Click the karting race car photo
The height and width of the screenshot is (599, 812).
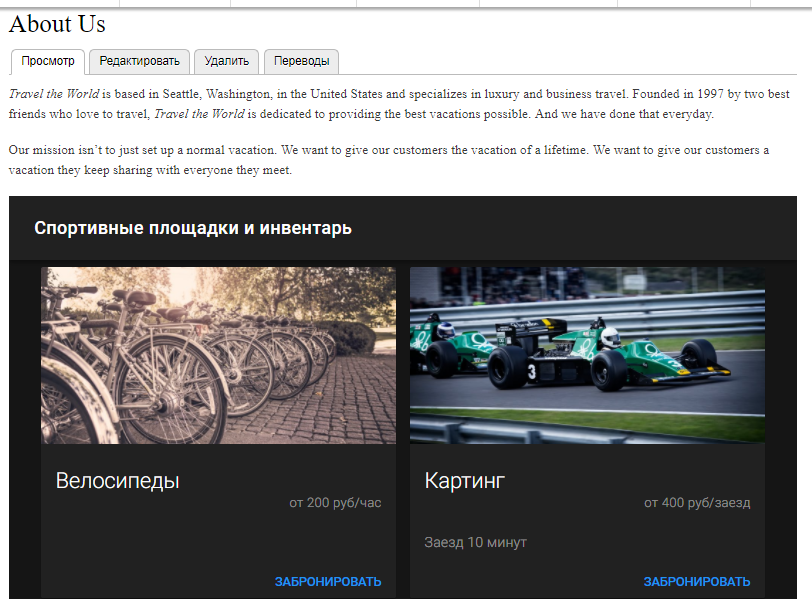click(587, 355)
